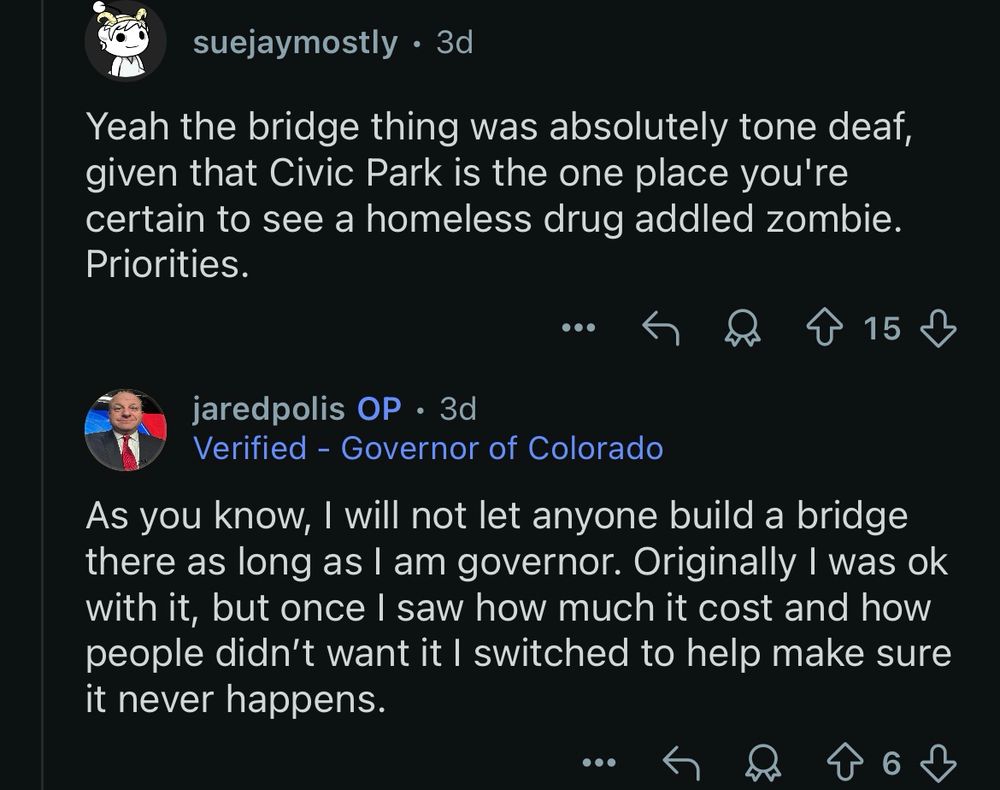Downvote suejaymostly's comment
The width and height of the screenshot is (1000, 790).
(x=937, y=327)
